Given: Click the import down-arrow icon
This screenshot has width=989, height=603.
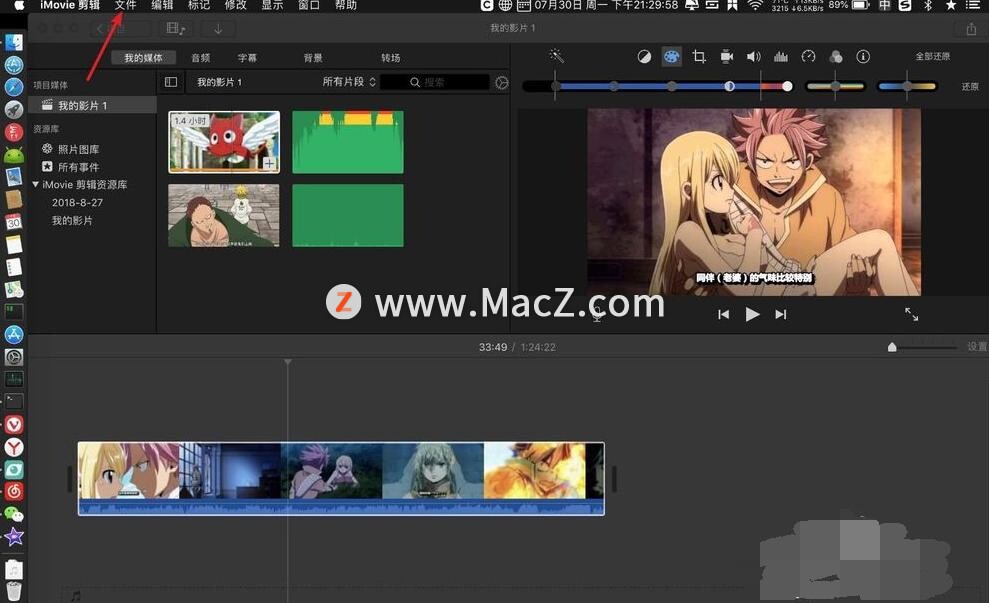Looking at the screenshot, I should [x=218, y=28].
